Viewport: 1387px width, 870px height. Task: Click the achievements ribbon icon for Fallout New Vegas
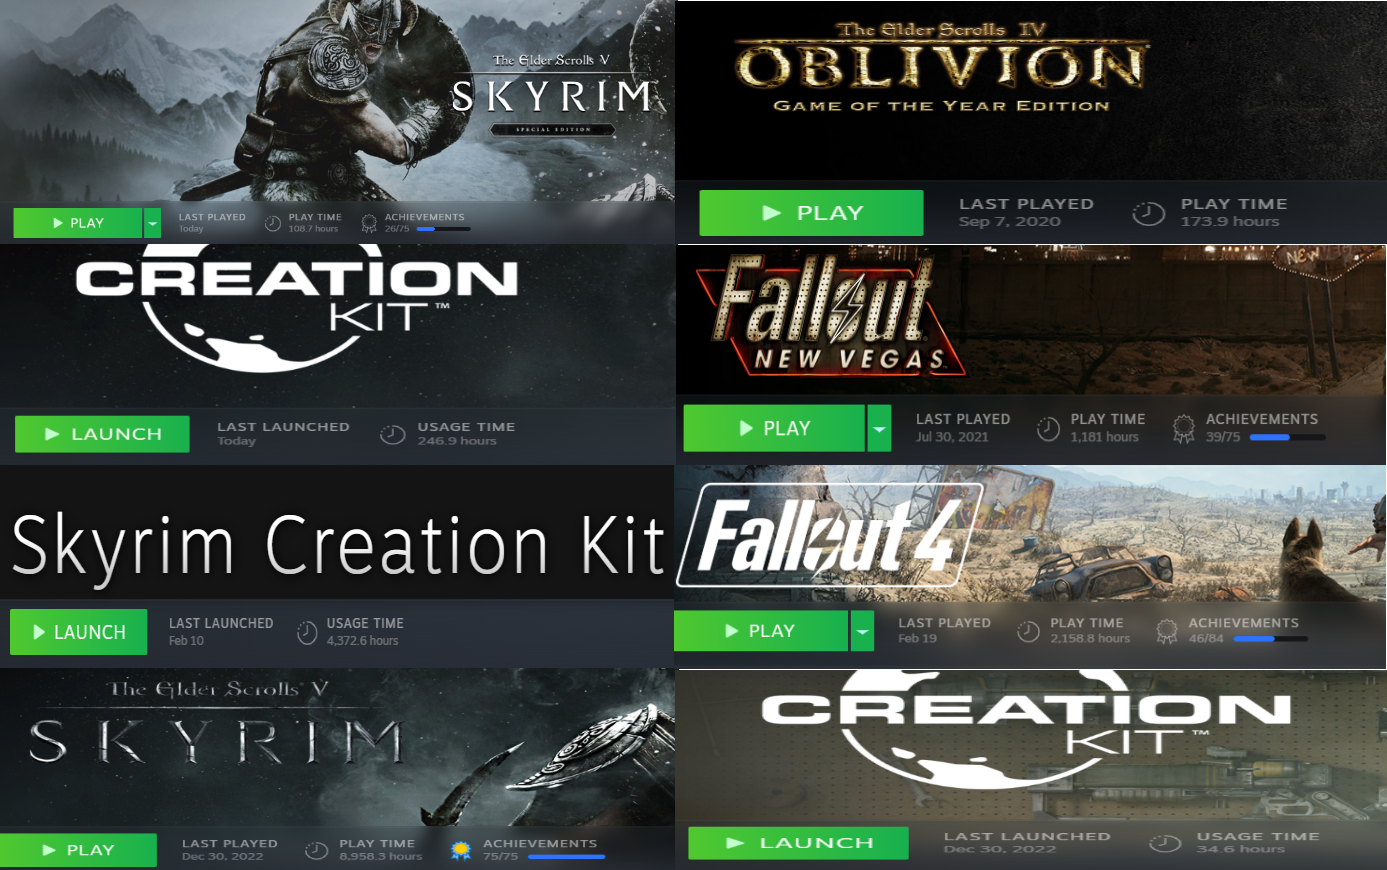tap(1183, 429)
